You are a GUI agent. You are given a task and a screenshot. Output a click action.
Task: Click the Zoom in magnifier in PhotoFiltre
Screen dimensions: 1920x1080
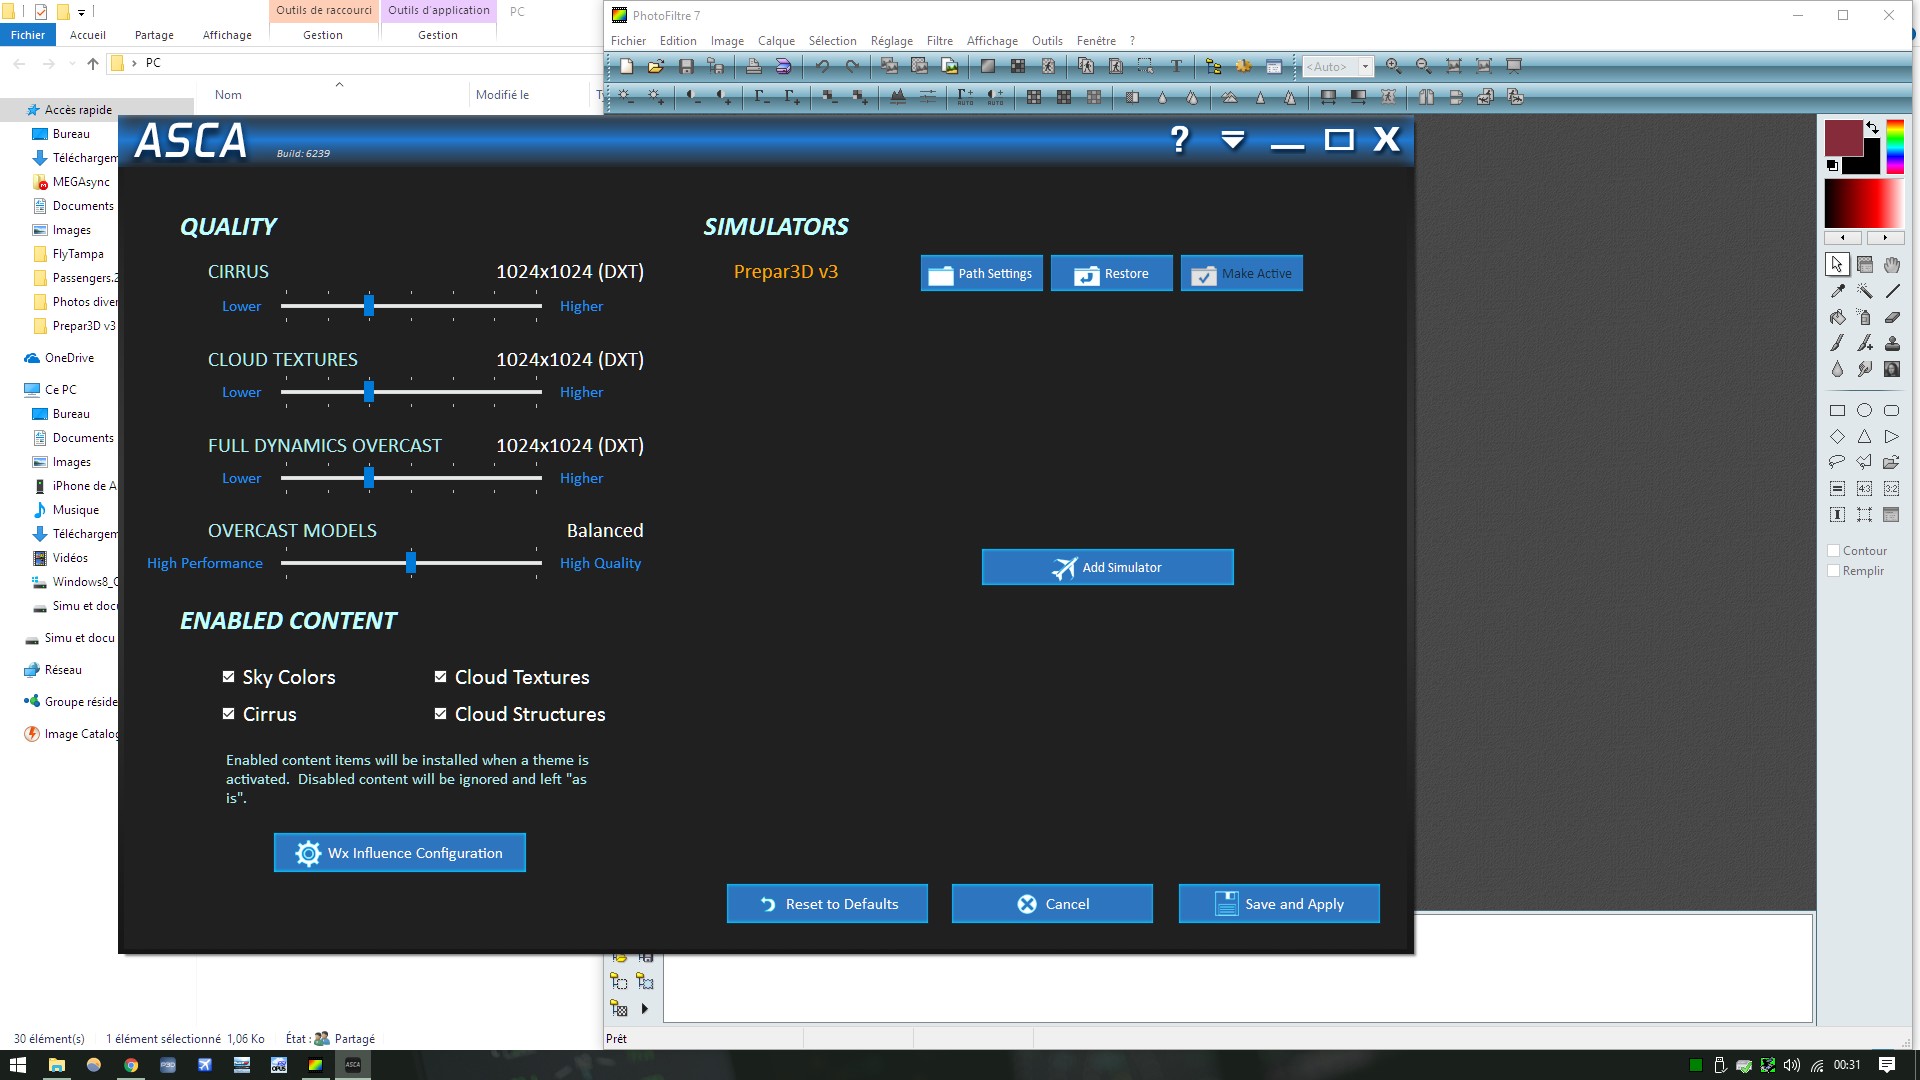point(1393,66)
